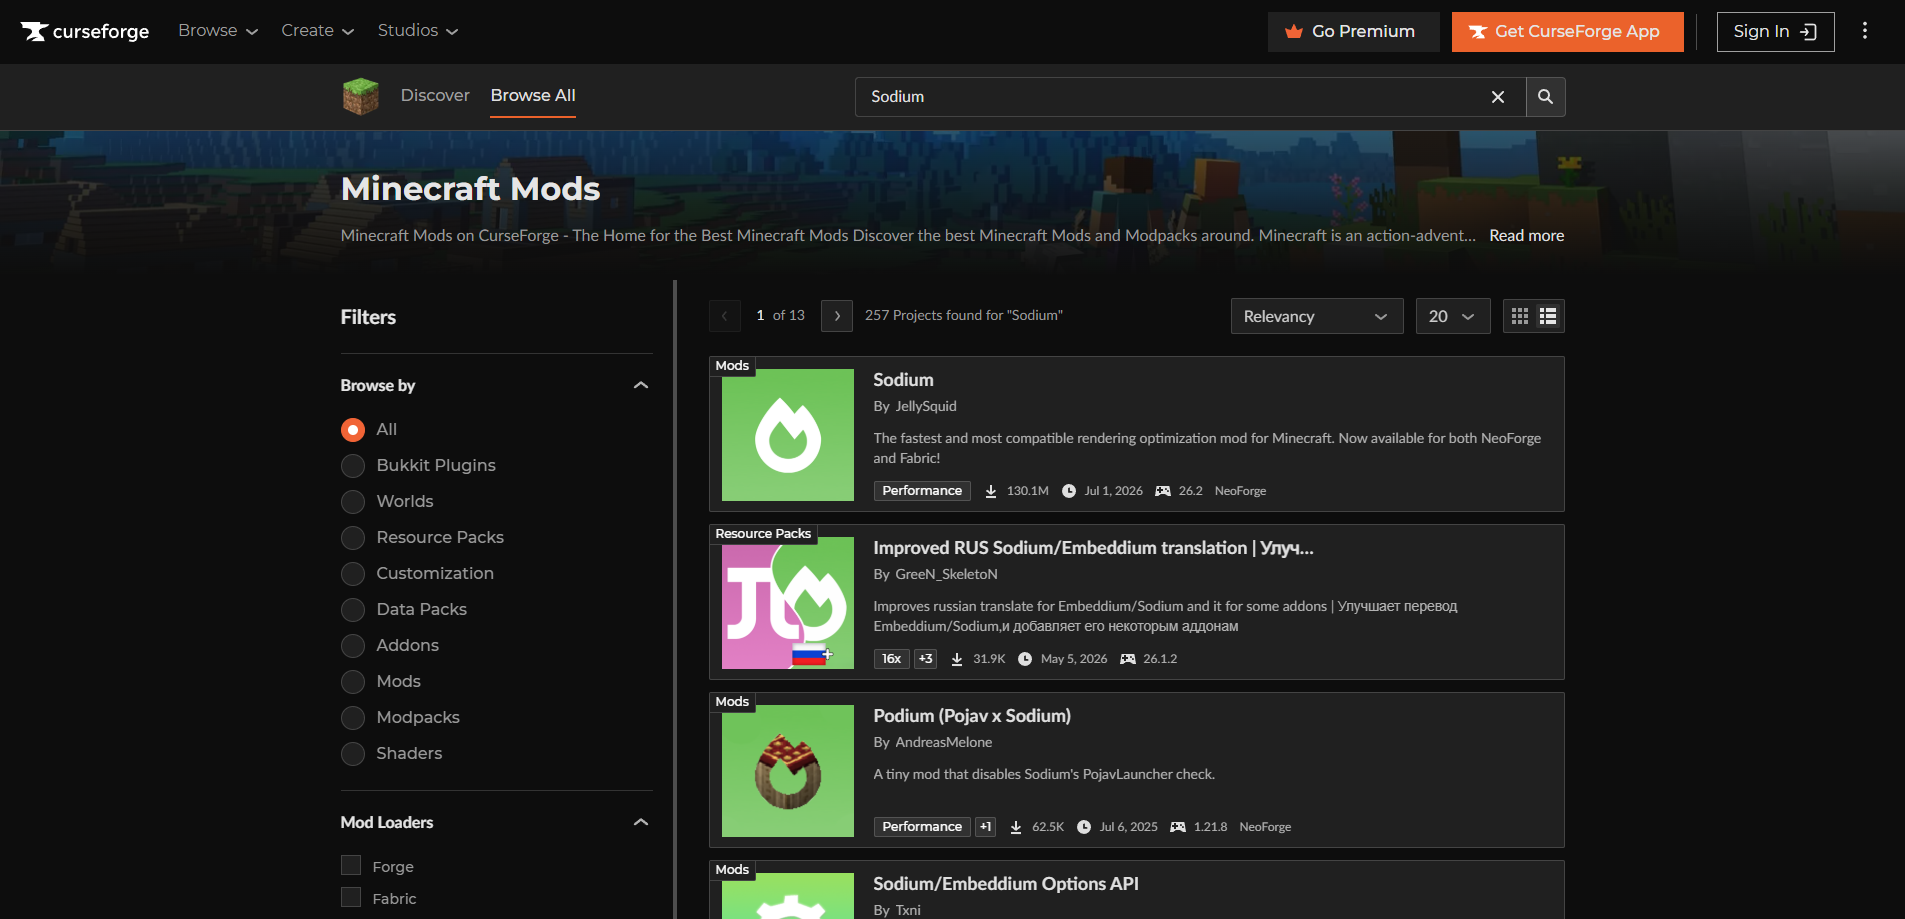Image resolution: width=1905 pixels, height=919 pixels.
Task: Click the 257 Projects found text
Action: (964, 316)
